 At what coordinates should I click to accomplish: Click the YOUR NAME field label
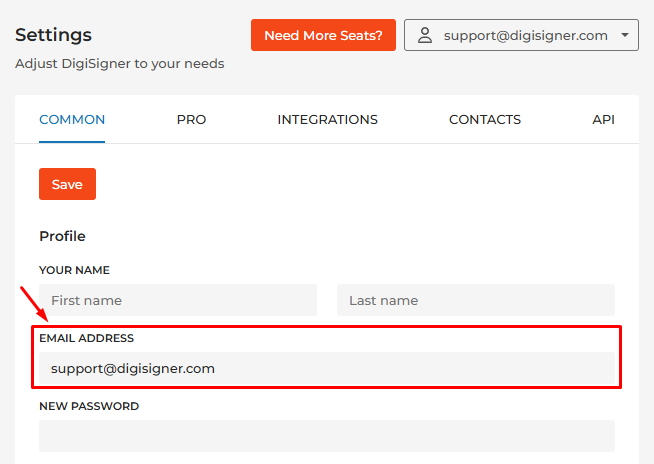tap(74, 270)
